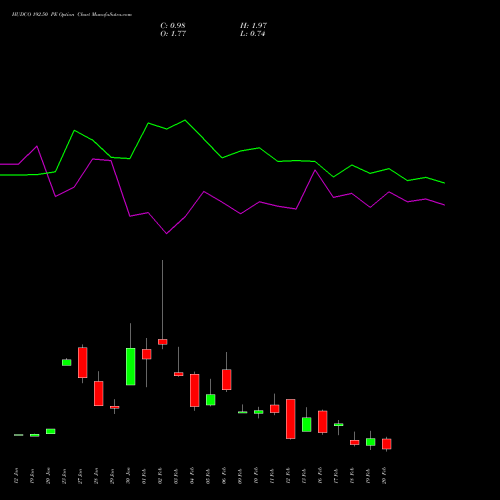This screenshot has width=500, height=500.
Task: Select the high value H: 1.97
Action: [x=253, y=26]
